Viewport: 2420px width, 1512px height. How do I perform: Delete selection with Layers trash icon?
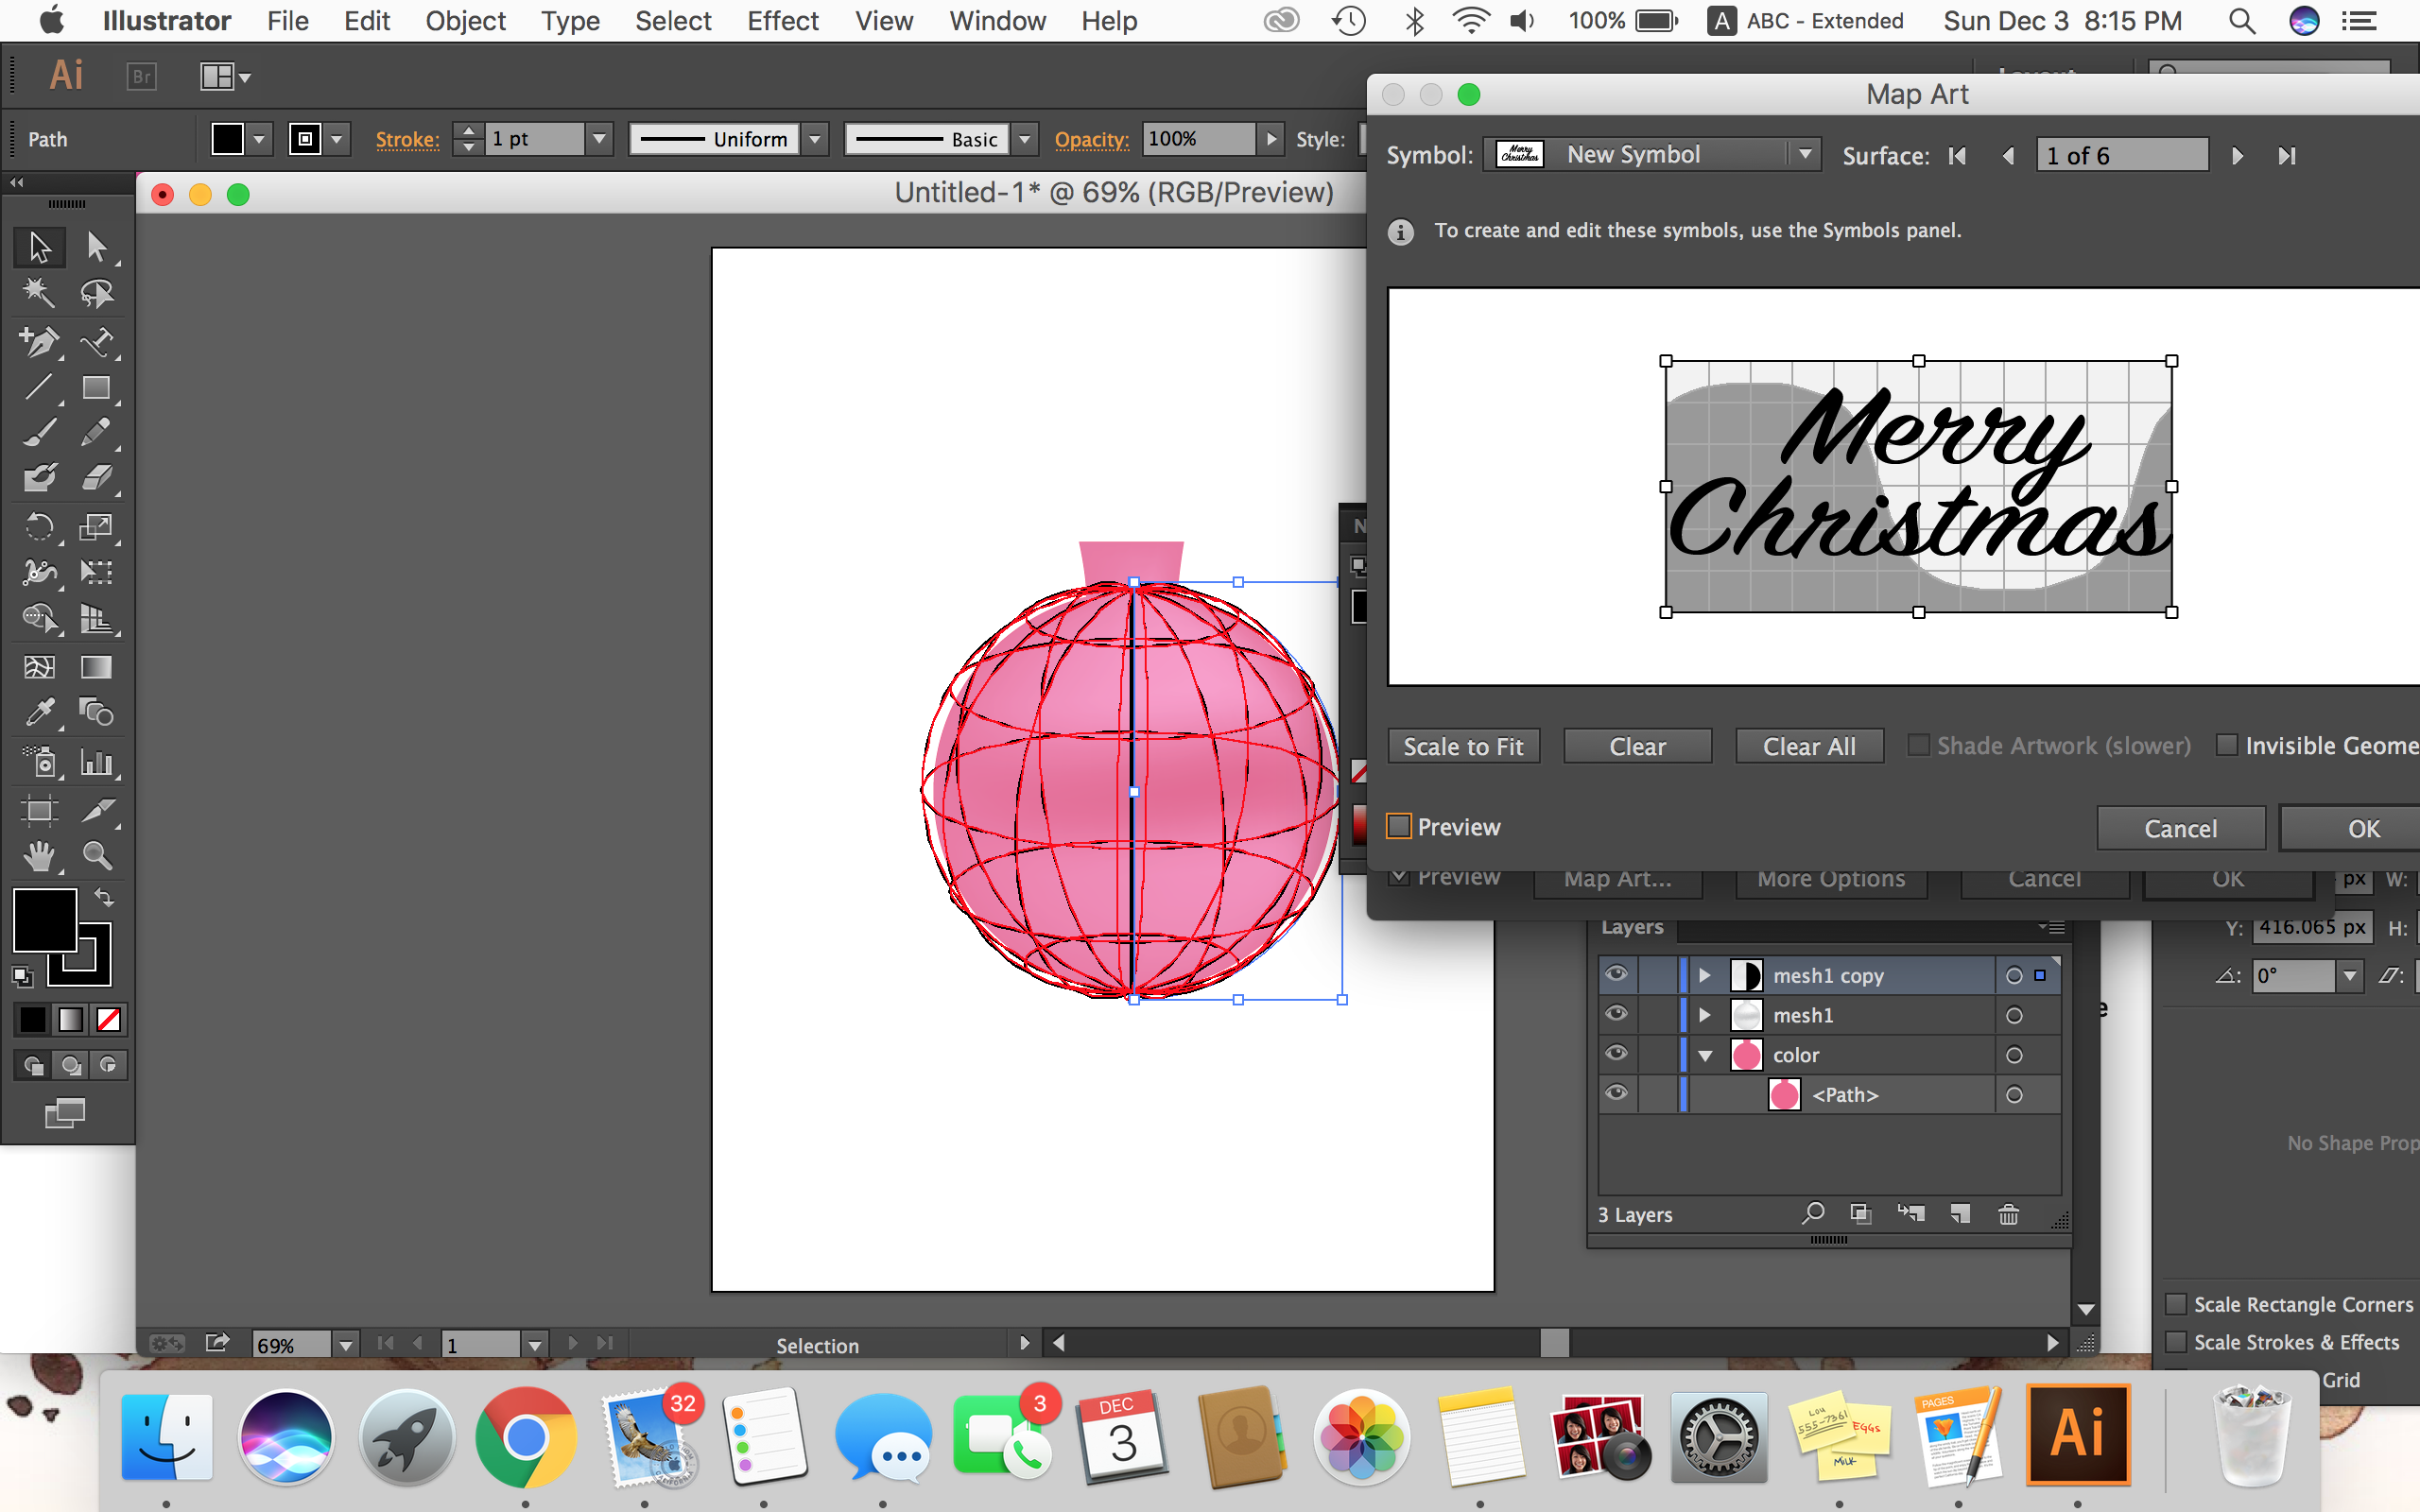[x=2008, y=1214]
